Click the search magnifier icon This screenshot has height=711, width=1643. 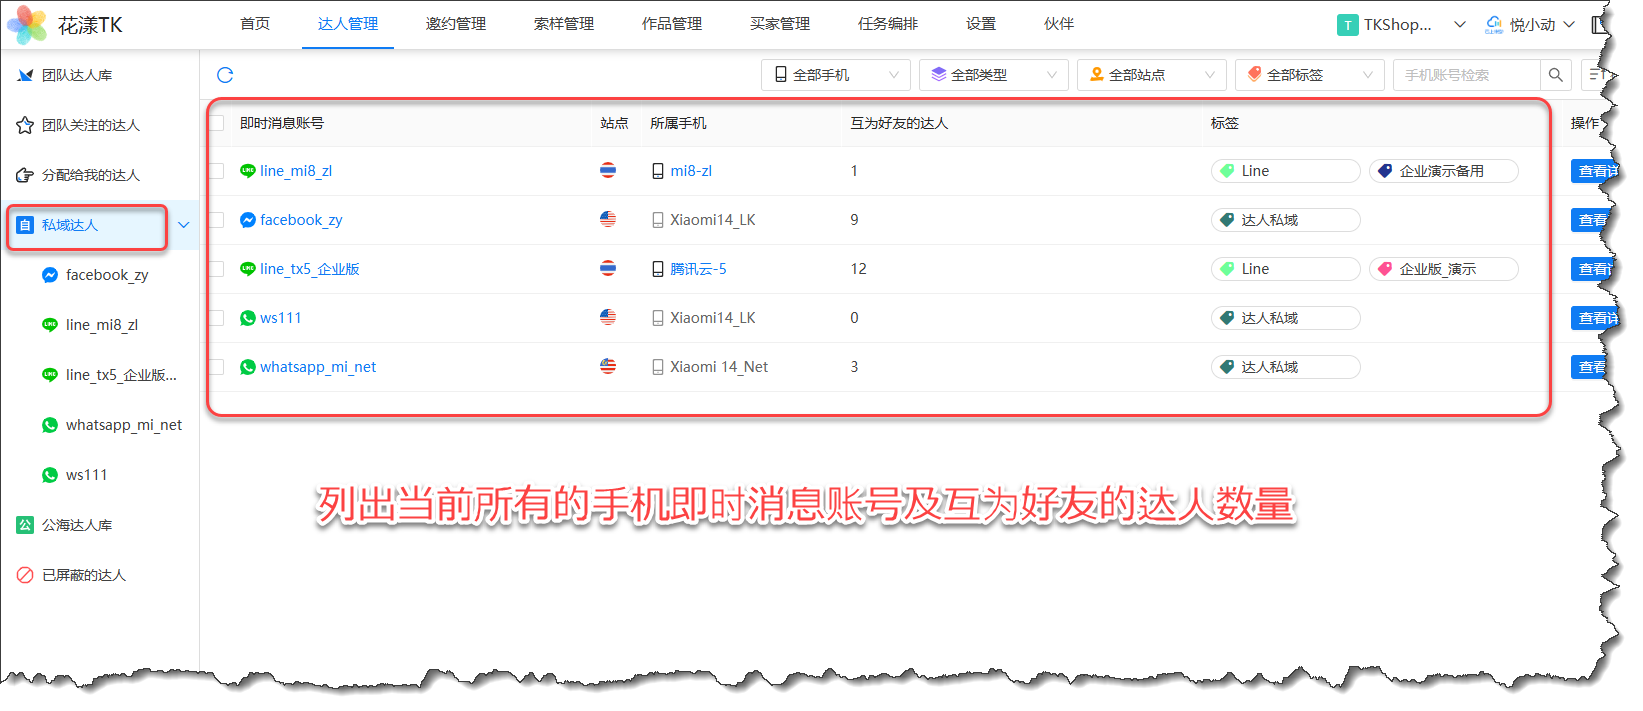pos(1555,75)
